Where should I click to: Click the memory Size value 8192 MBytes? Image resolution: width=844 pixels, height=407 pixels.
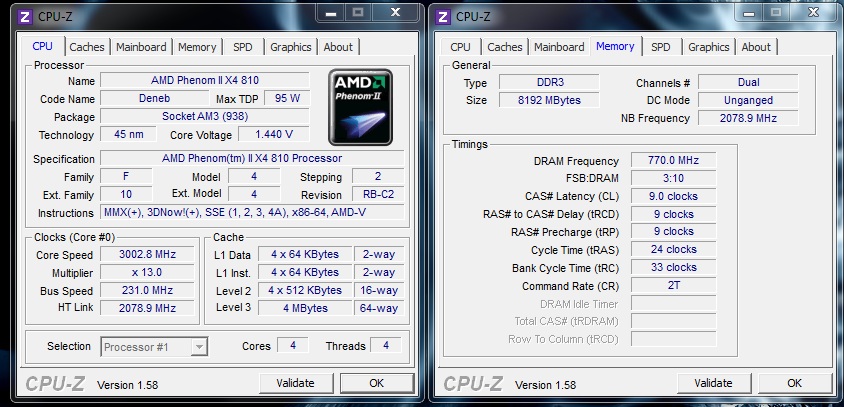[x=549, y=100]
